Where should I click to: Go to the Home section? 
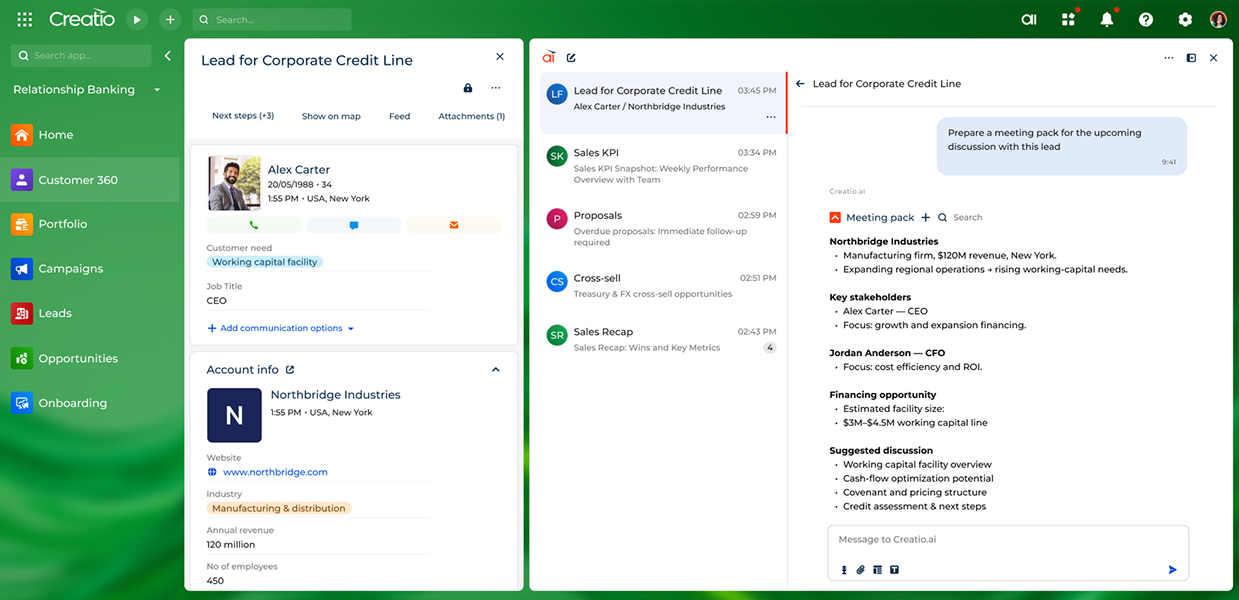(90, 135)
